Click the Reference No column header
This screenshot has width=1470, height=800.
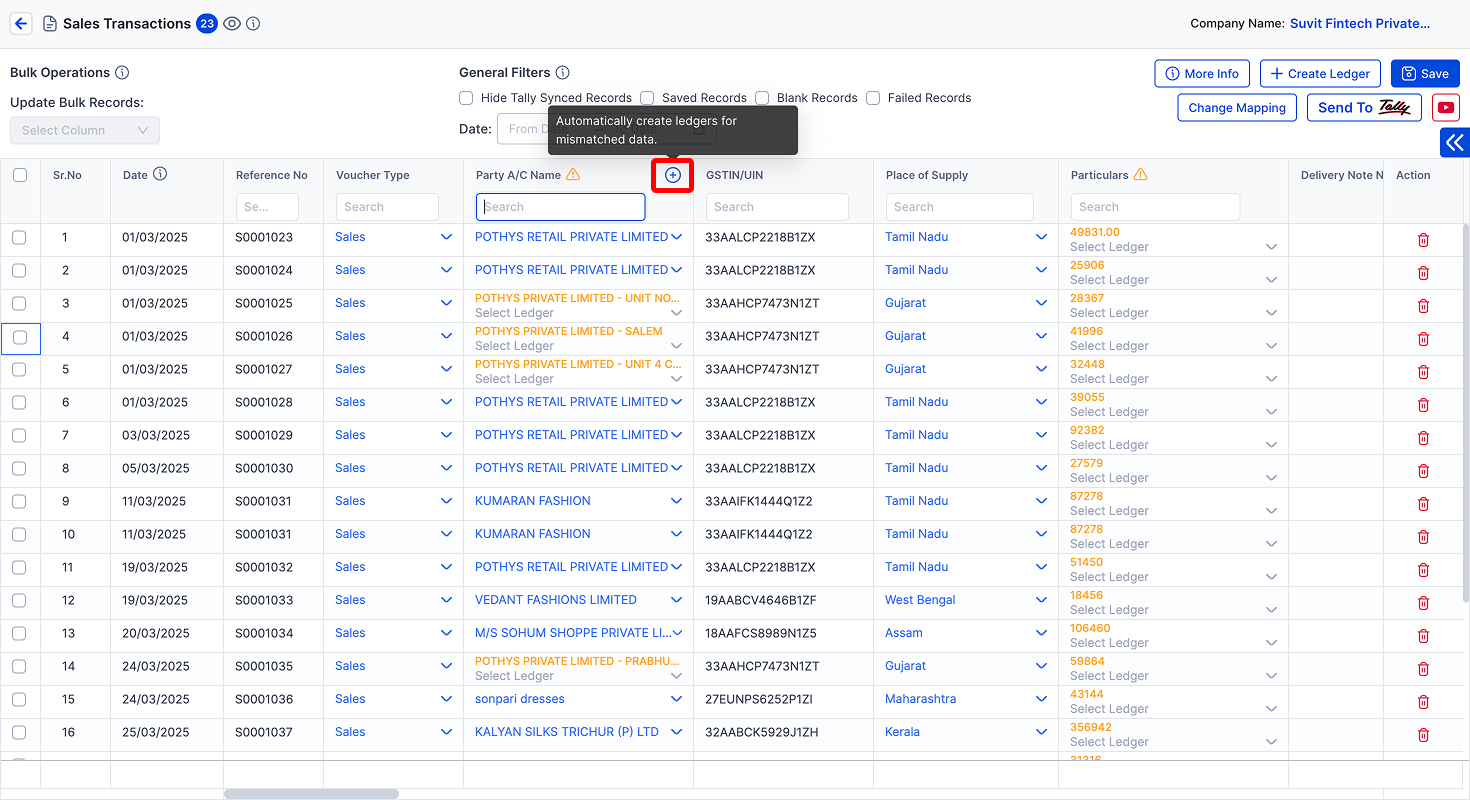(x=272, y=175)
